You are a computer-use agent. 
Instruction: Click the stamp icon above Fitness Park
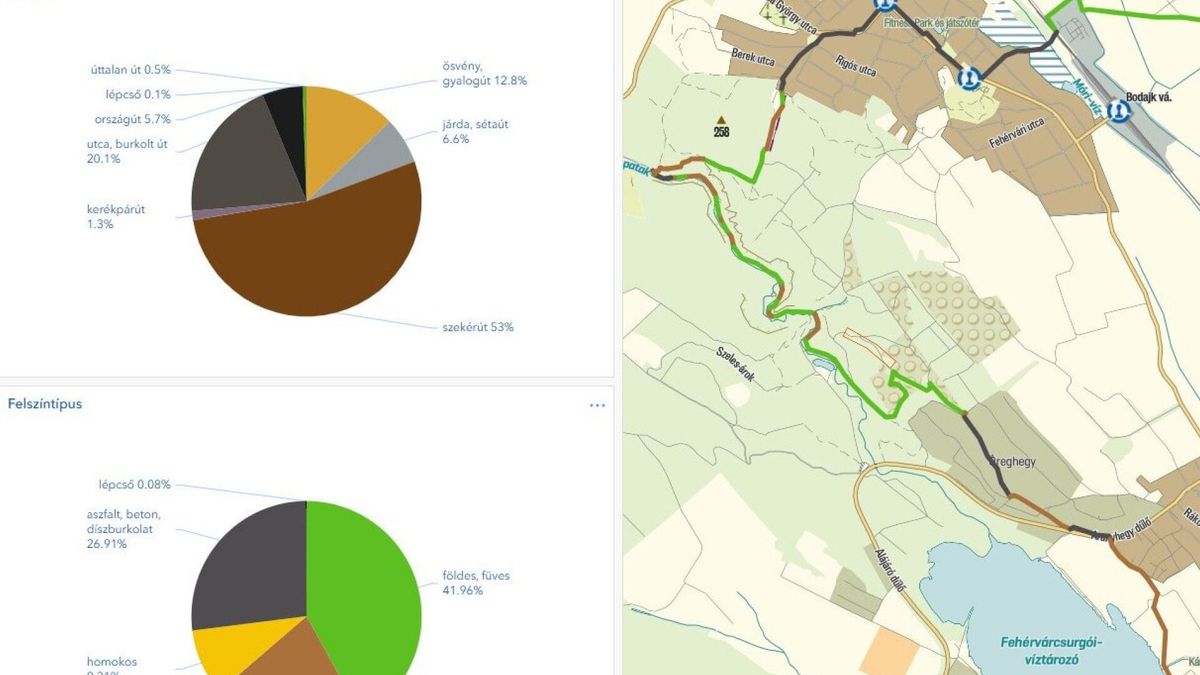tap(883, 4)
